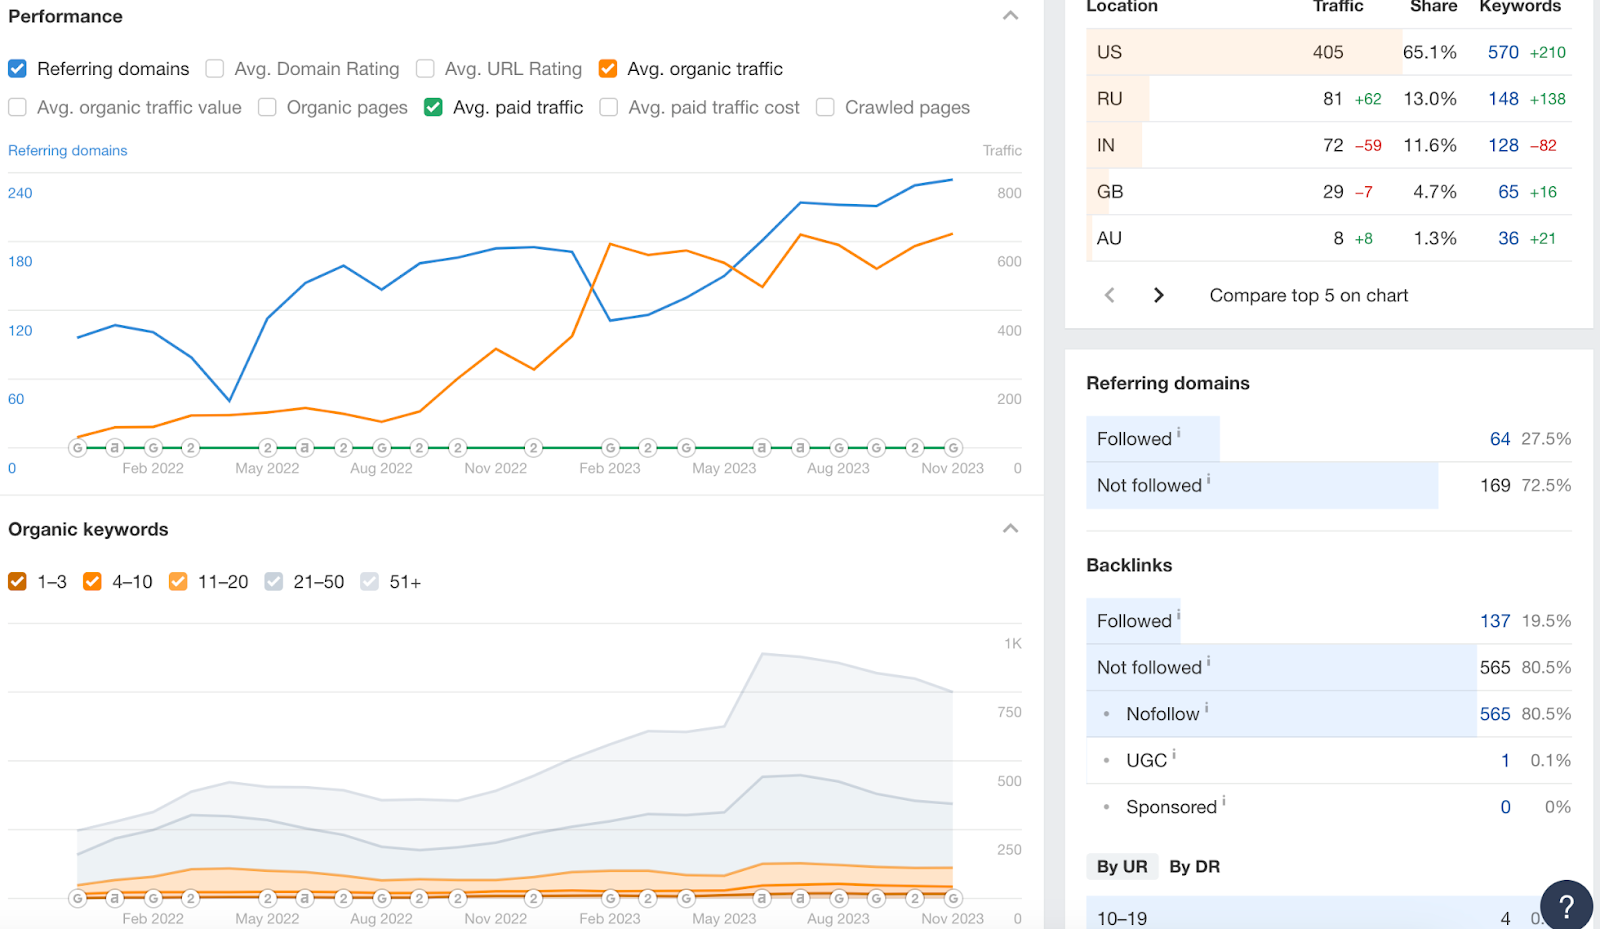Select the By UR tab
This screenshot has width=1600, height=929.
pyautogui.click(x=1121, y=866)
